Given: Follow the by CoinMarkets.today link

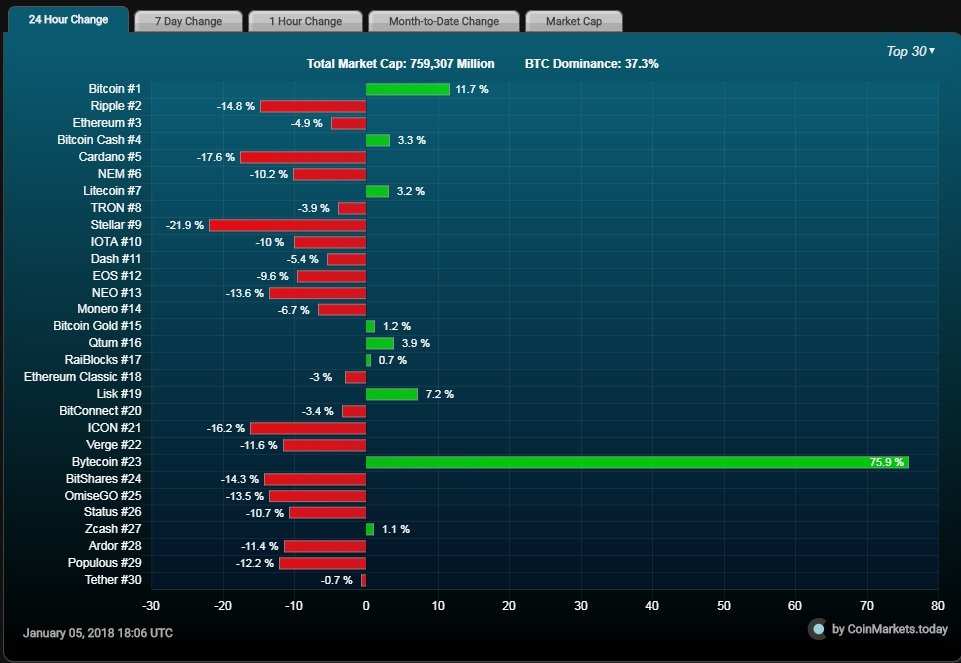Looking at the screenshot, I should tap(889, 629).
